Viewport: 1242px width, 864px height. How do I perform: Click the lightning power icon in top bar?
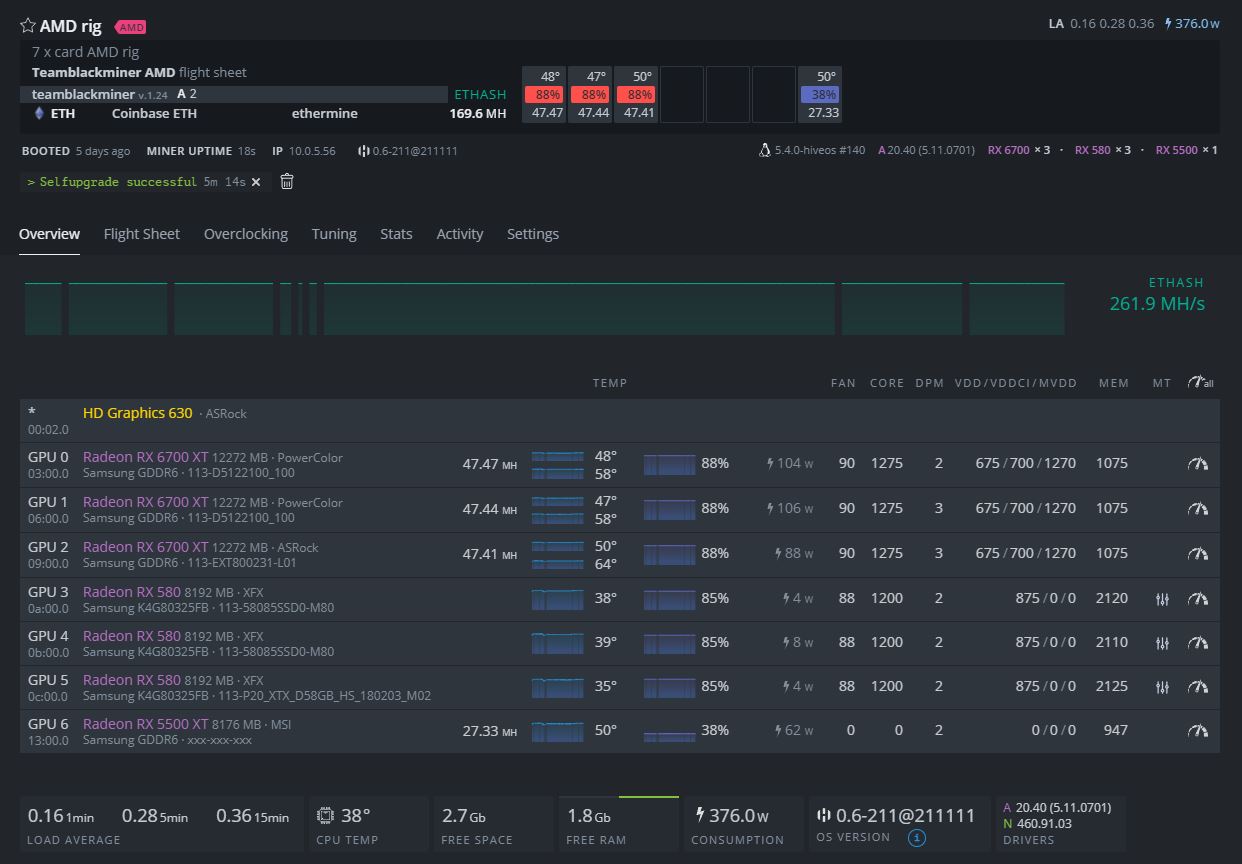click(x=1166, y=22)
